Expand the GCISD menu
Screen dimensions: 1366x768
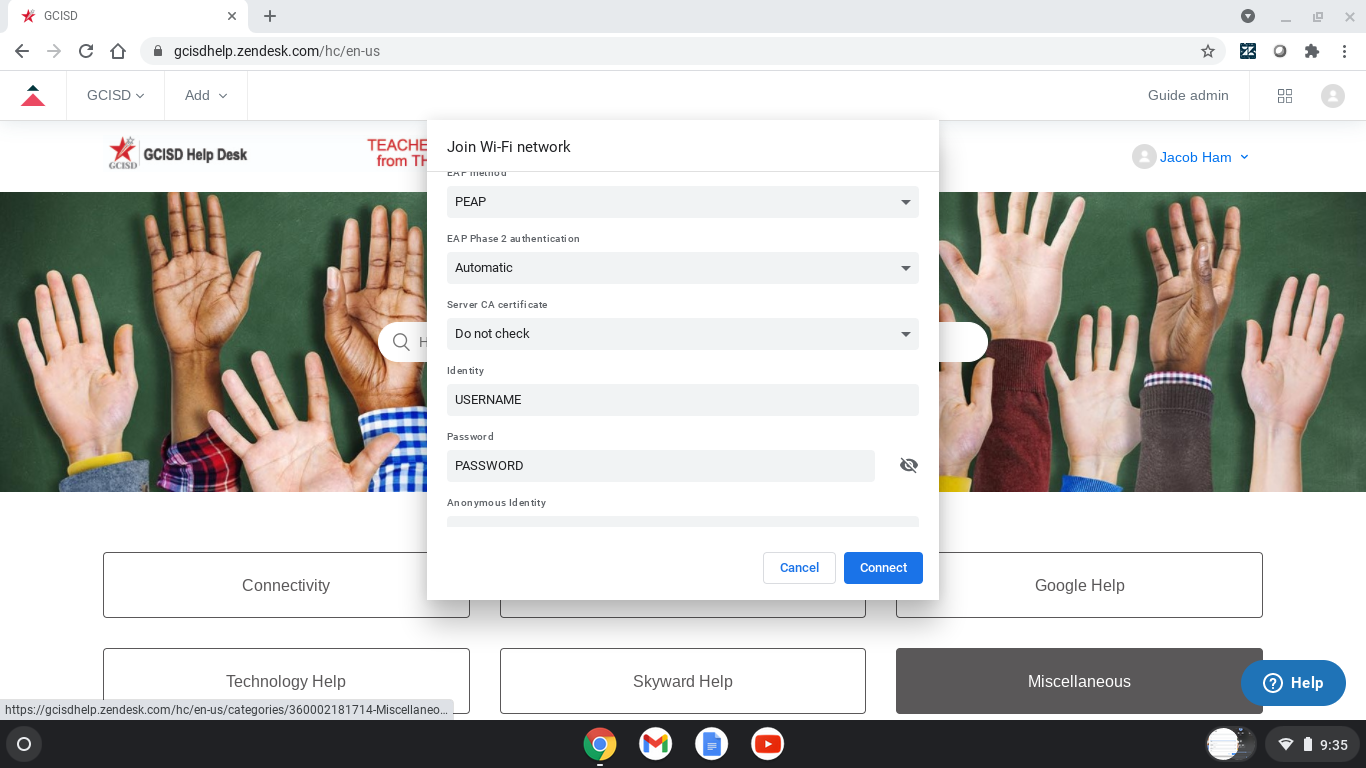115,96
